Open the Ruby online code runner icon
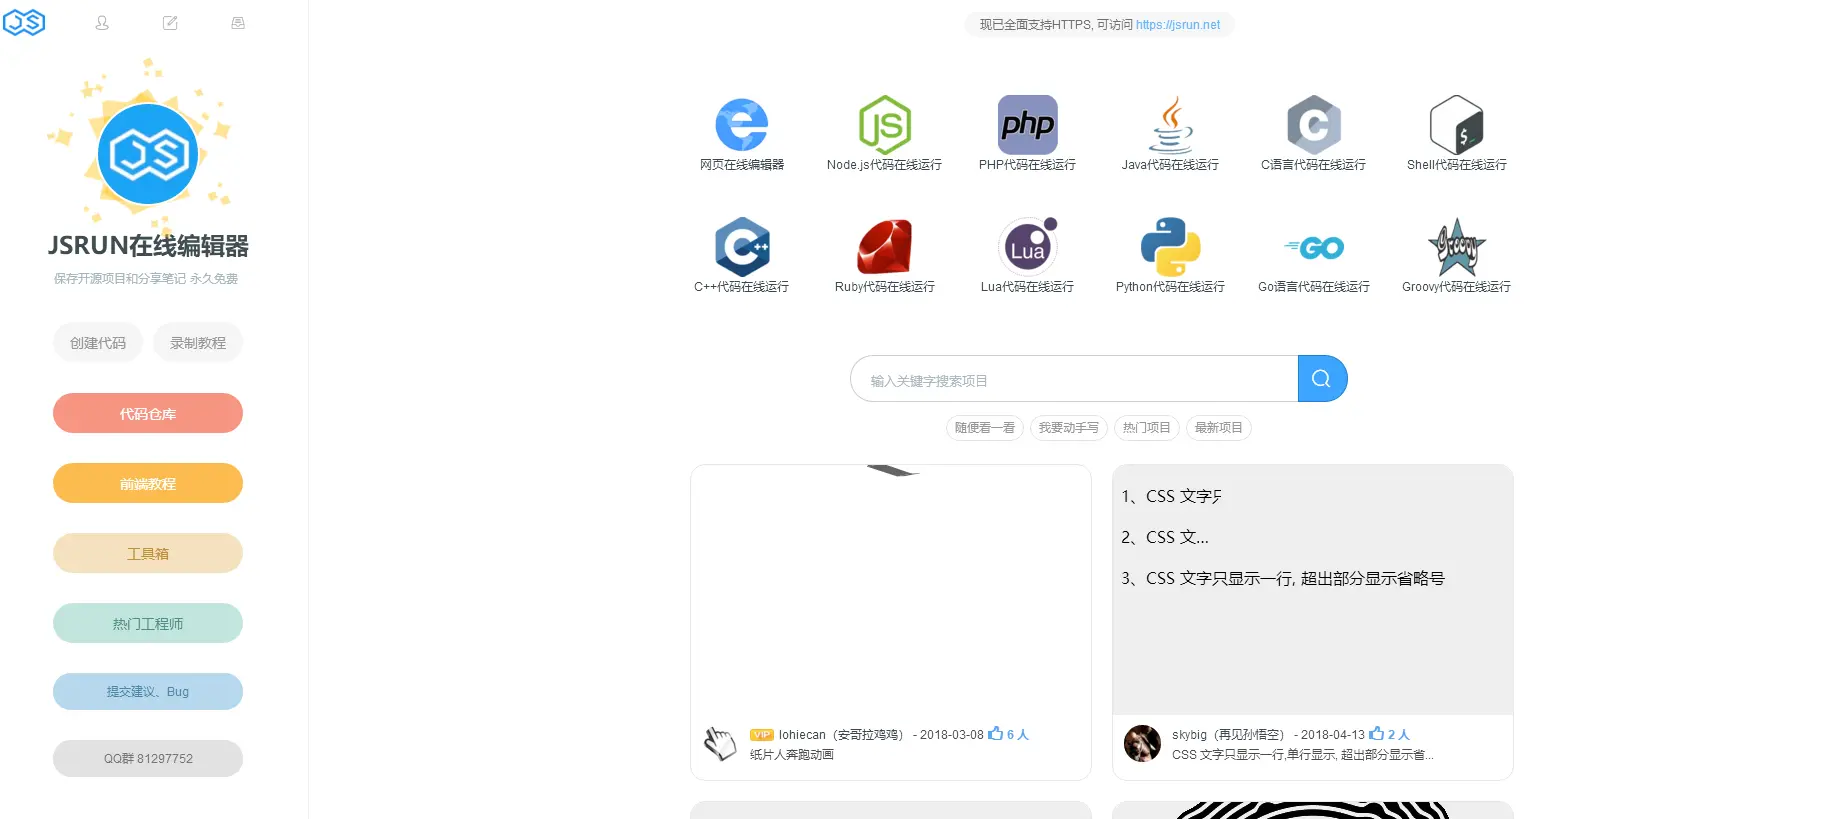Viewport: 1847px width, 819px height. pyautogui.click(x=885, y=247)
